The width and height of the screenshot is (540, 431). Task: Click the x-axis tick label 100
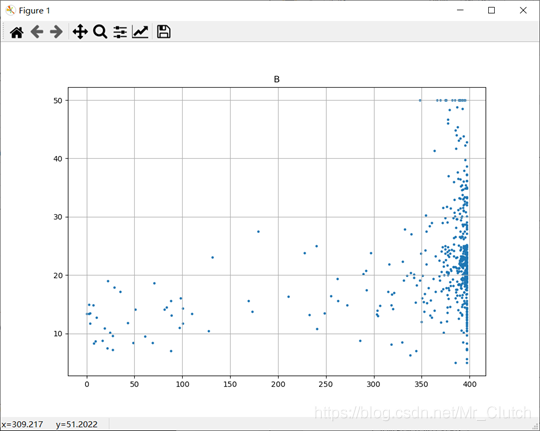click(x=183, y=384)
